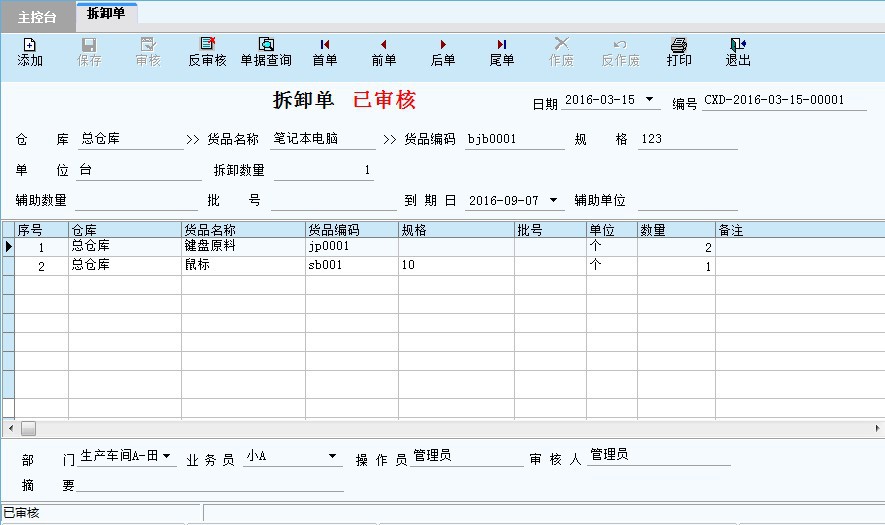This screenshot has height=525, width=885.
Task: Open the 日期 date dropdown
Action: click(650, 99)
